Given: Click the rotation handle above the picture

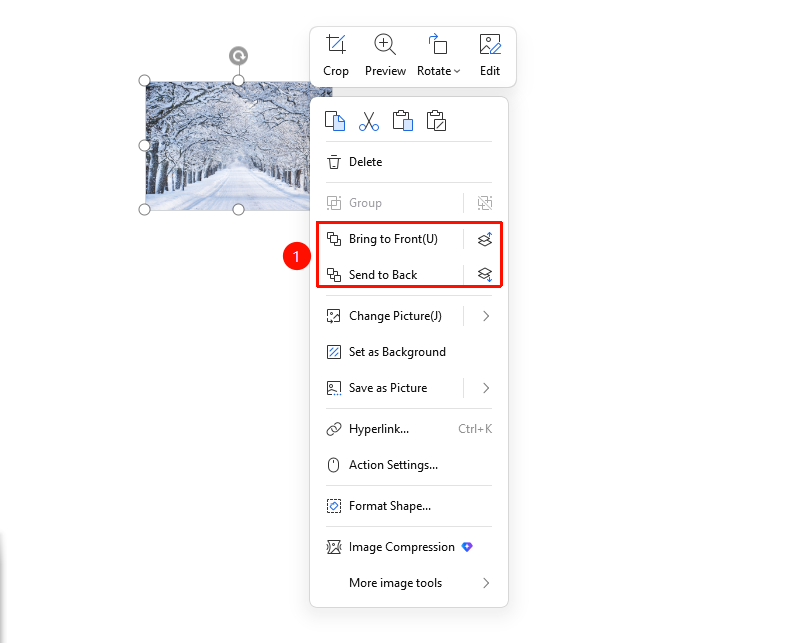Looking at the screenshot, I should pyautogui.click(x=238, y=55).
